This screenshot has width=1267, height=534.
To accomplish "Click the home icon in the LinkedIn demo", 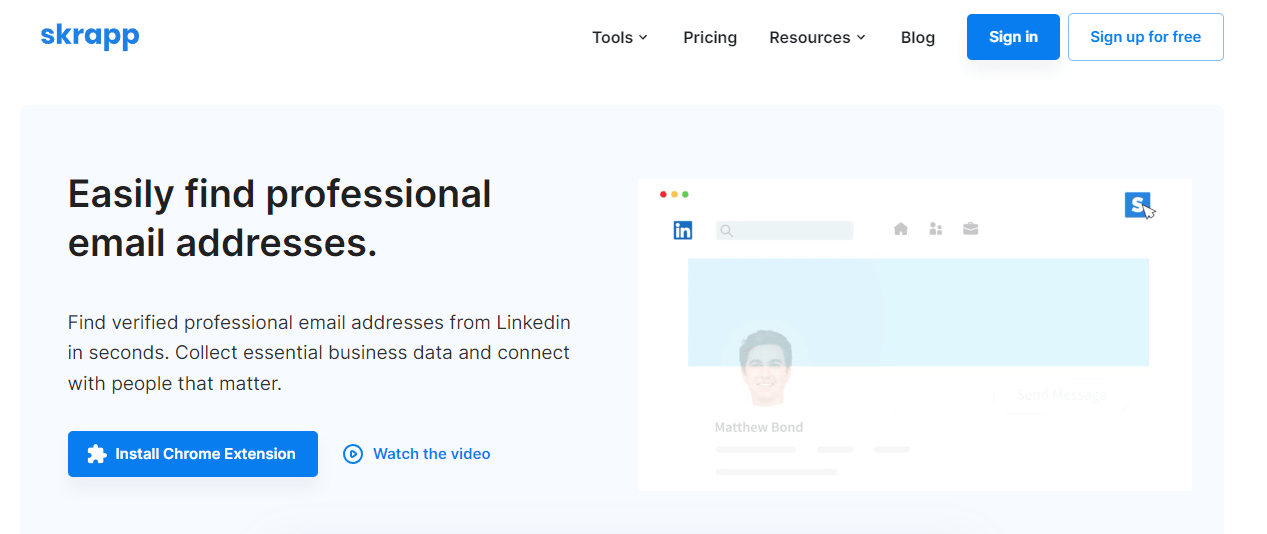I will pos(901,229).
